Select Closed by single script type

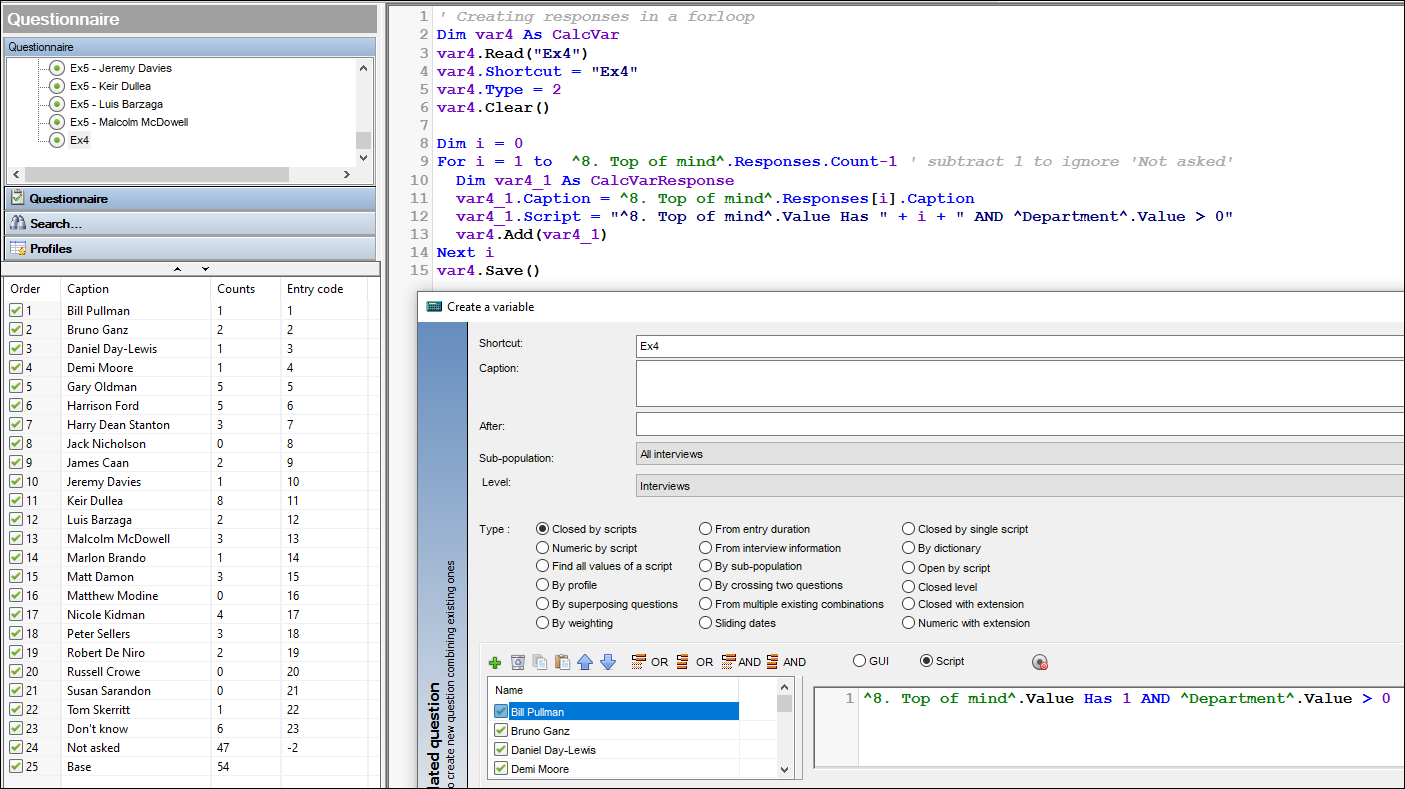point(908,529)
